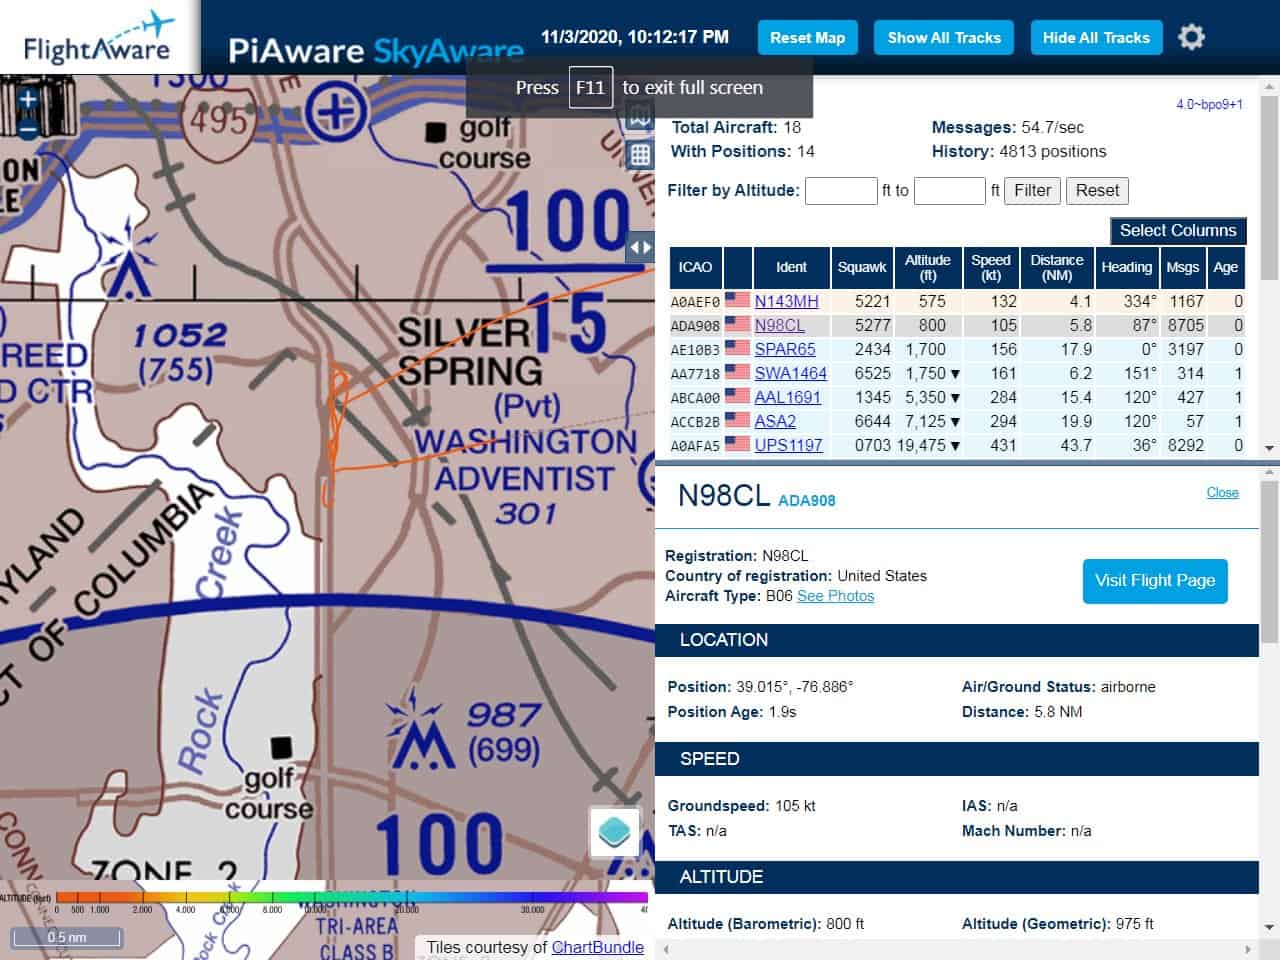The image size is (1280, 960).
Task: Zoom in on the map
Action: click(27, 99)
